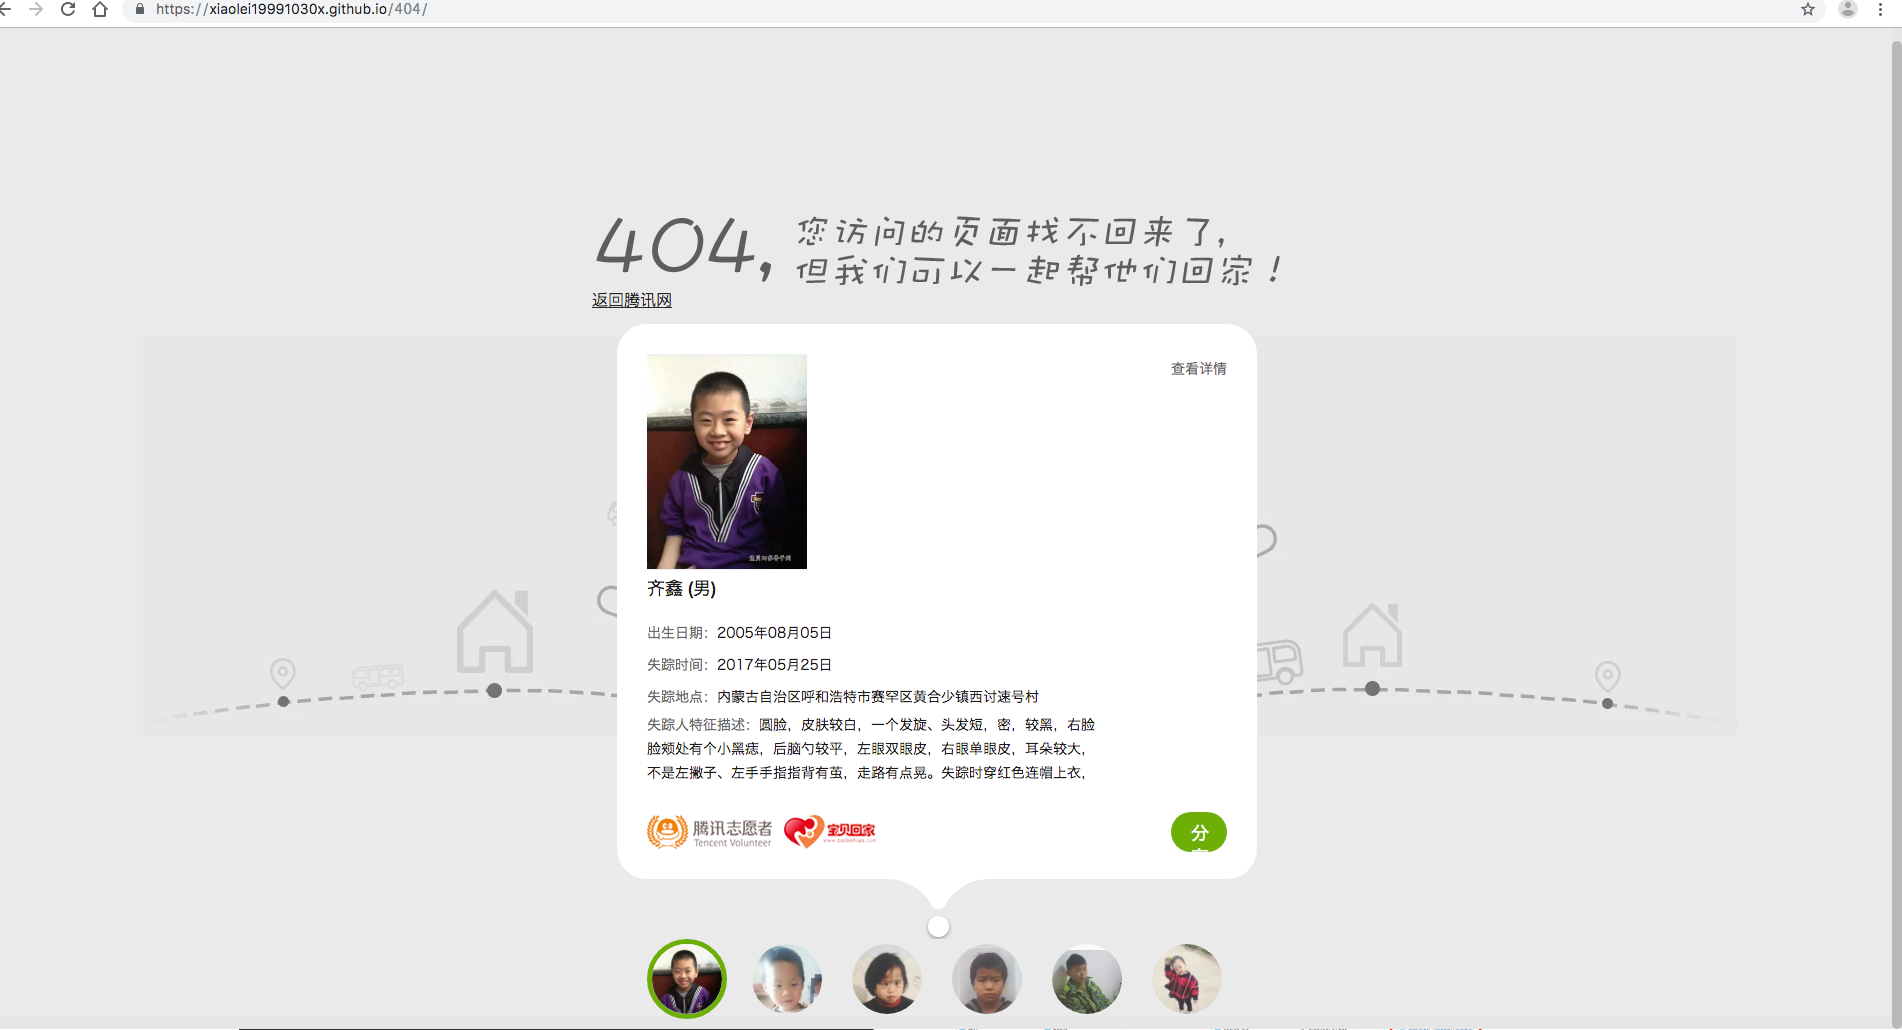The width and height of the screenshot is (1902, 1030).
Task: Go back using the browser back arrow
Action: (6, 10)
